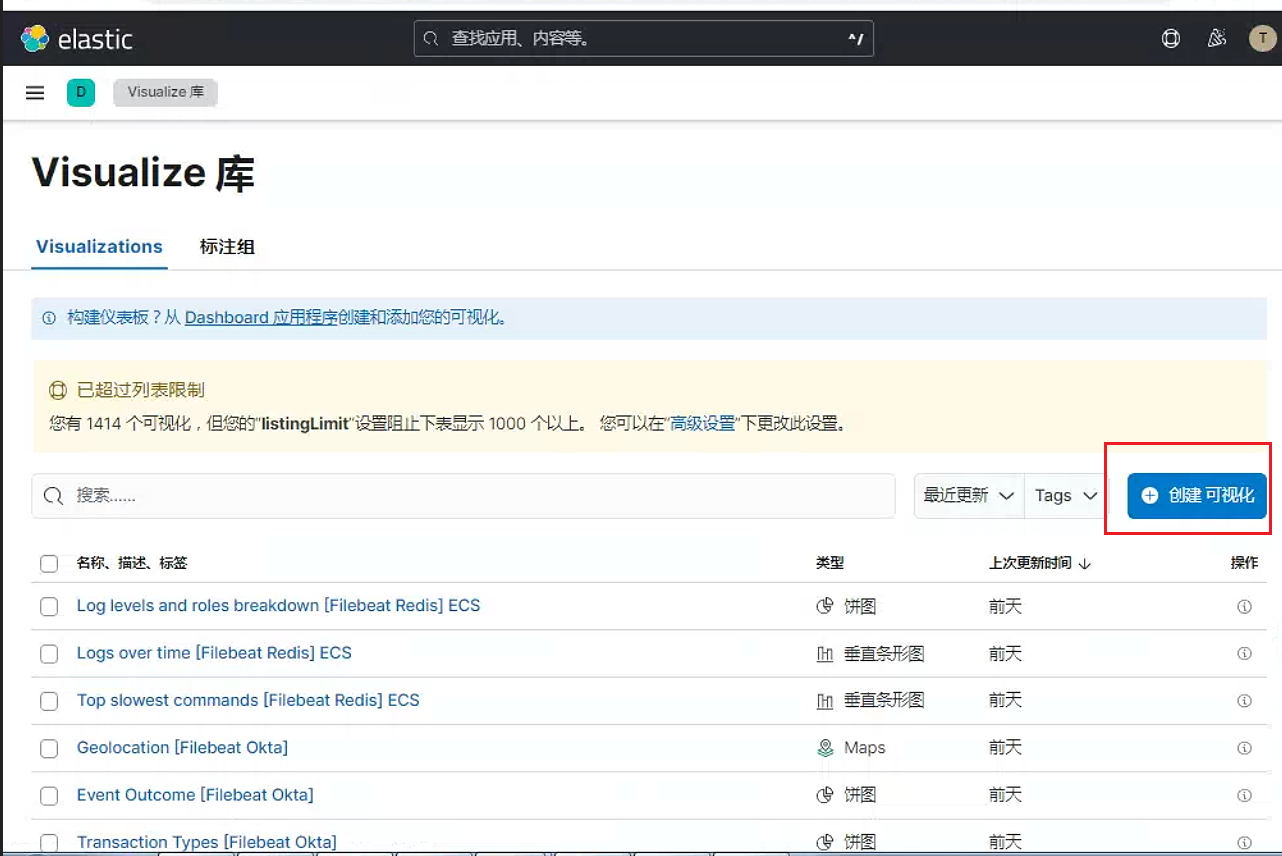Tick the select-all checkbox in table header
This screenshot has width=1282, height=856.
click(x=49, y=564)
